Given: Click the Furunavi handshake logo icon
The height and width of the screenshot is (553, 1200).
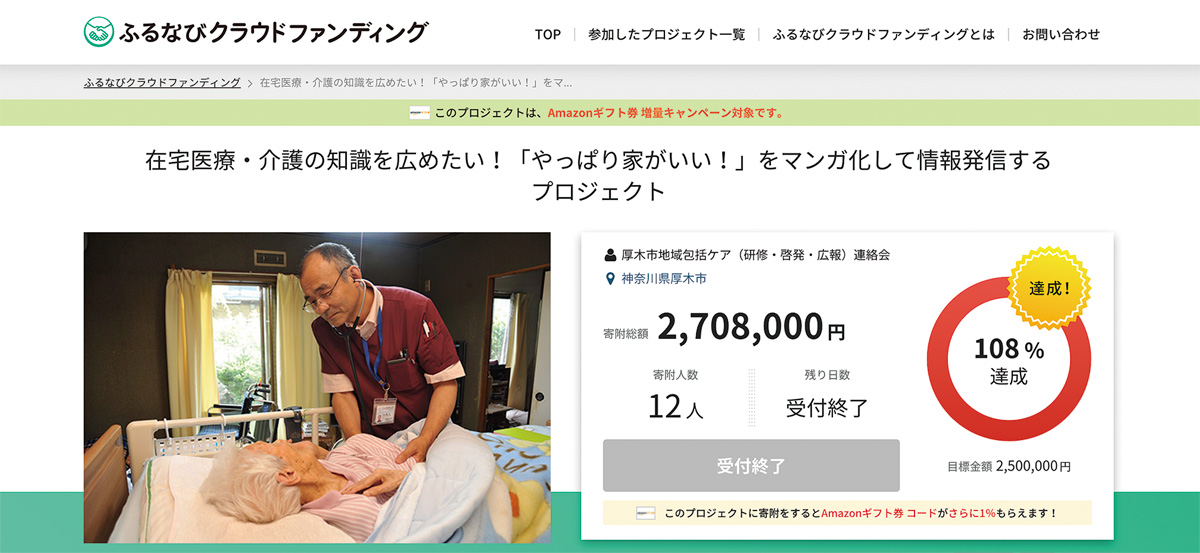Looking at the screenshot, I should (99, 33).
